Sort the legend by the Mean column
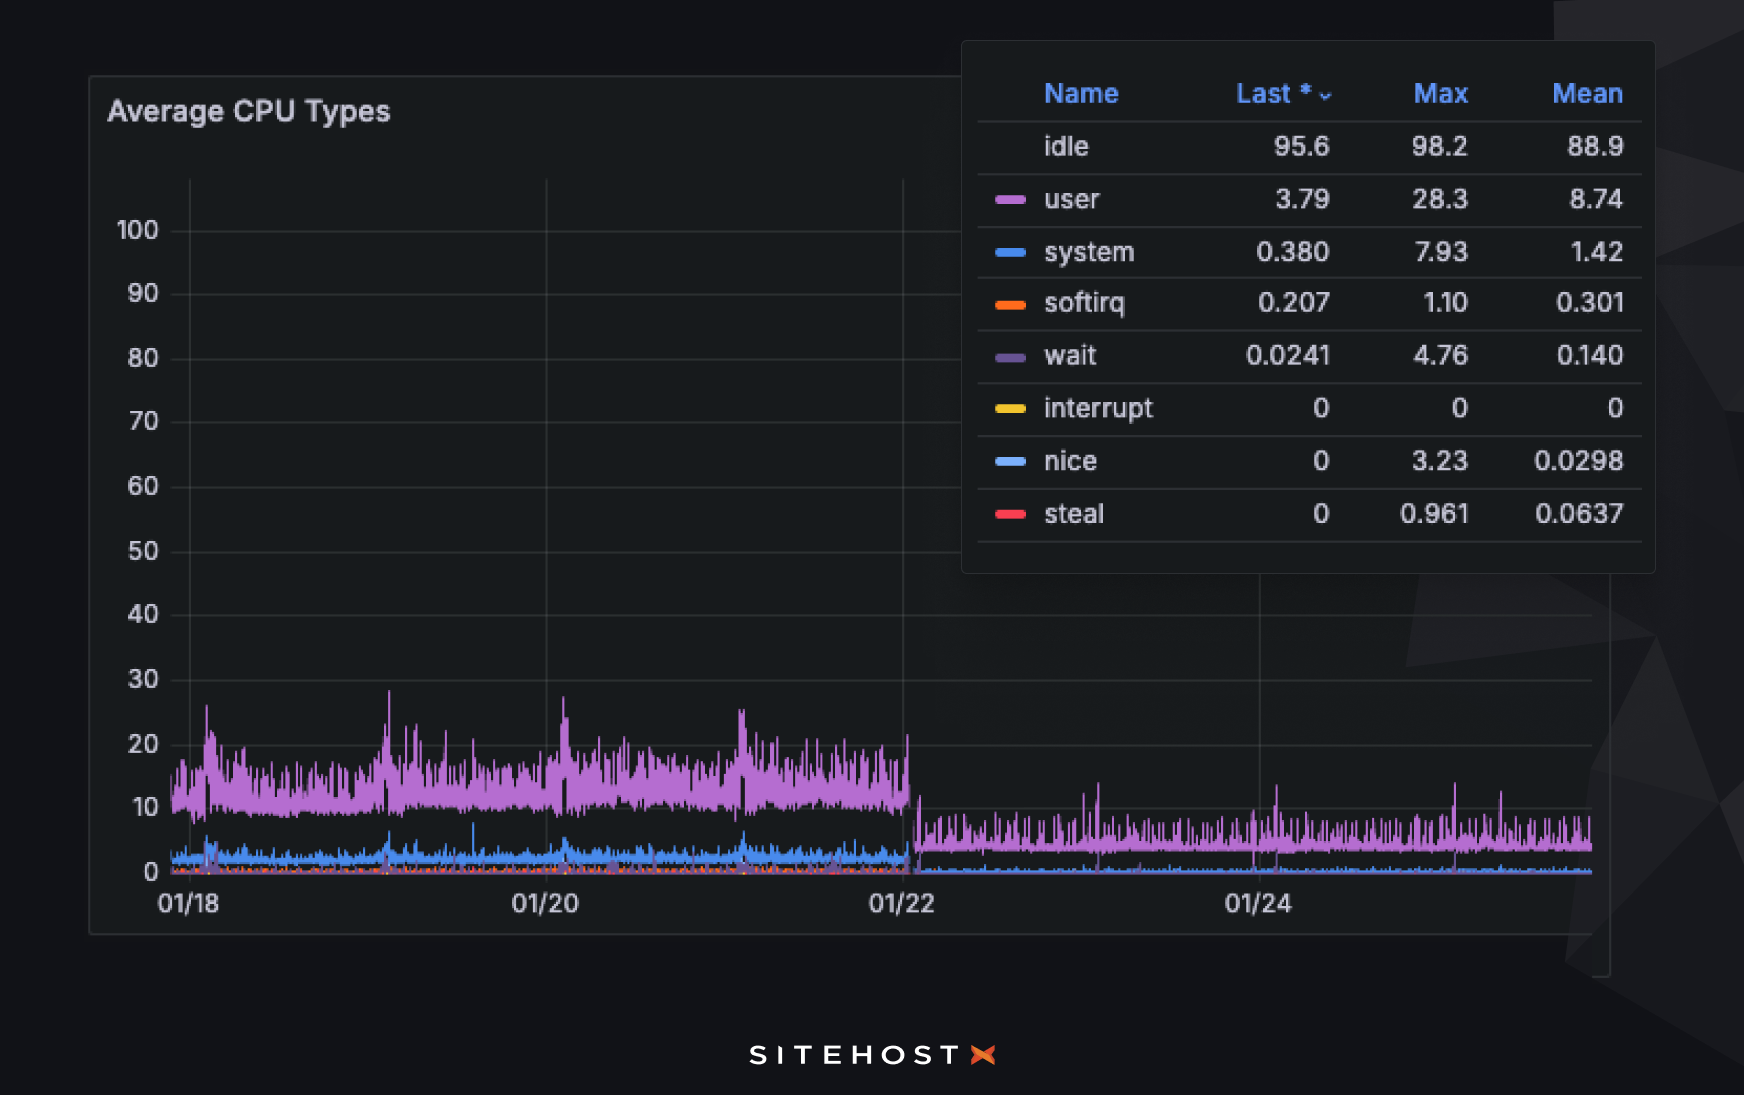Viewport: 1744px width, 1095px height. tap(1588, 94)
